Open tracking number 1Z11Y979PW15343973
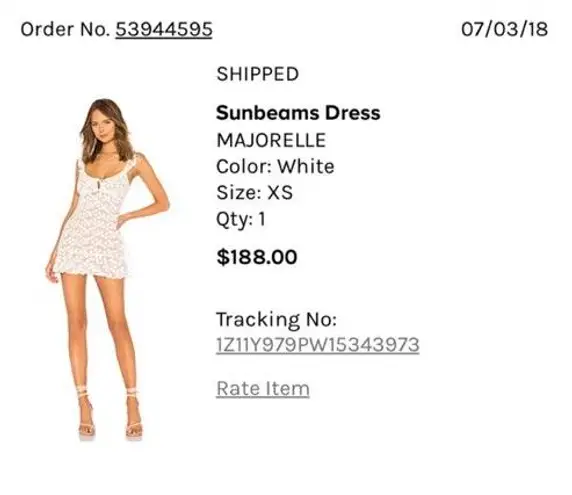 click(318, 345)
